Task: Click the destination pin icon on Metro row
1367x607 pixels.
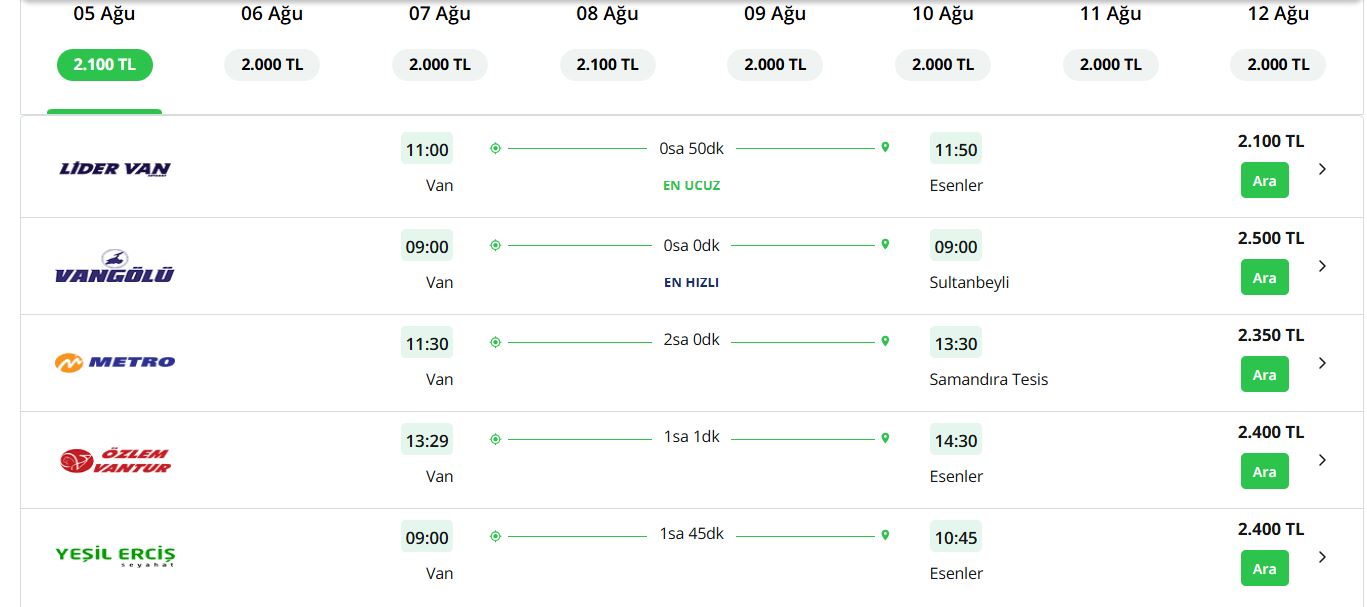Action: pos(885,342)
